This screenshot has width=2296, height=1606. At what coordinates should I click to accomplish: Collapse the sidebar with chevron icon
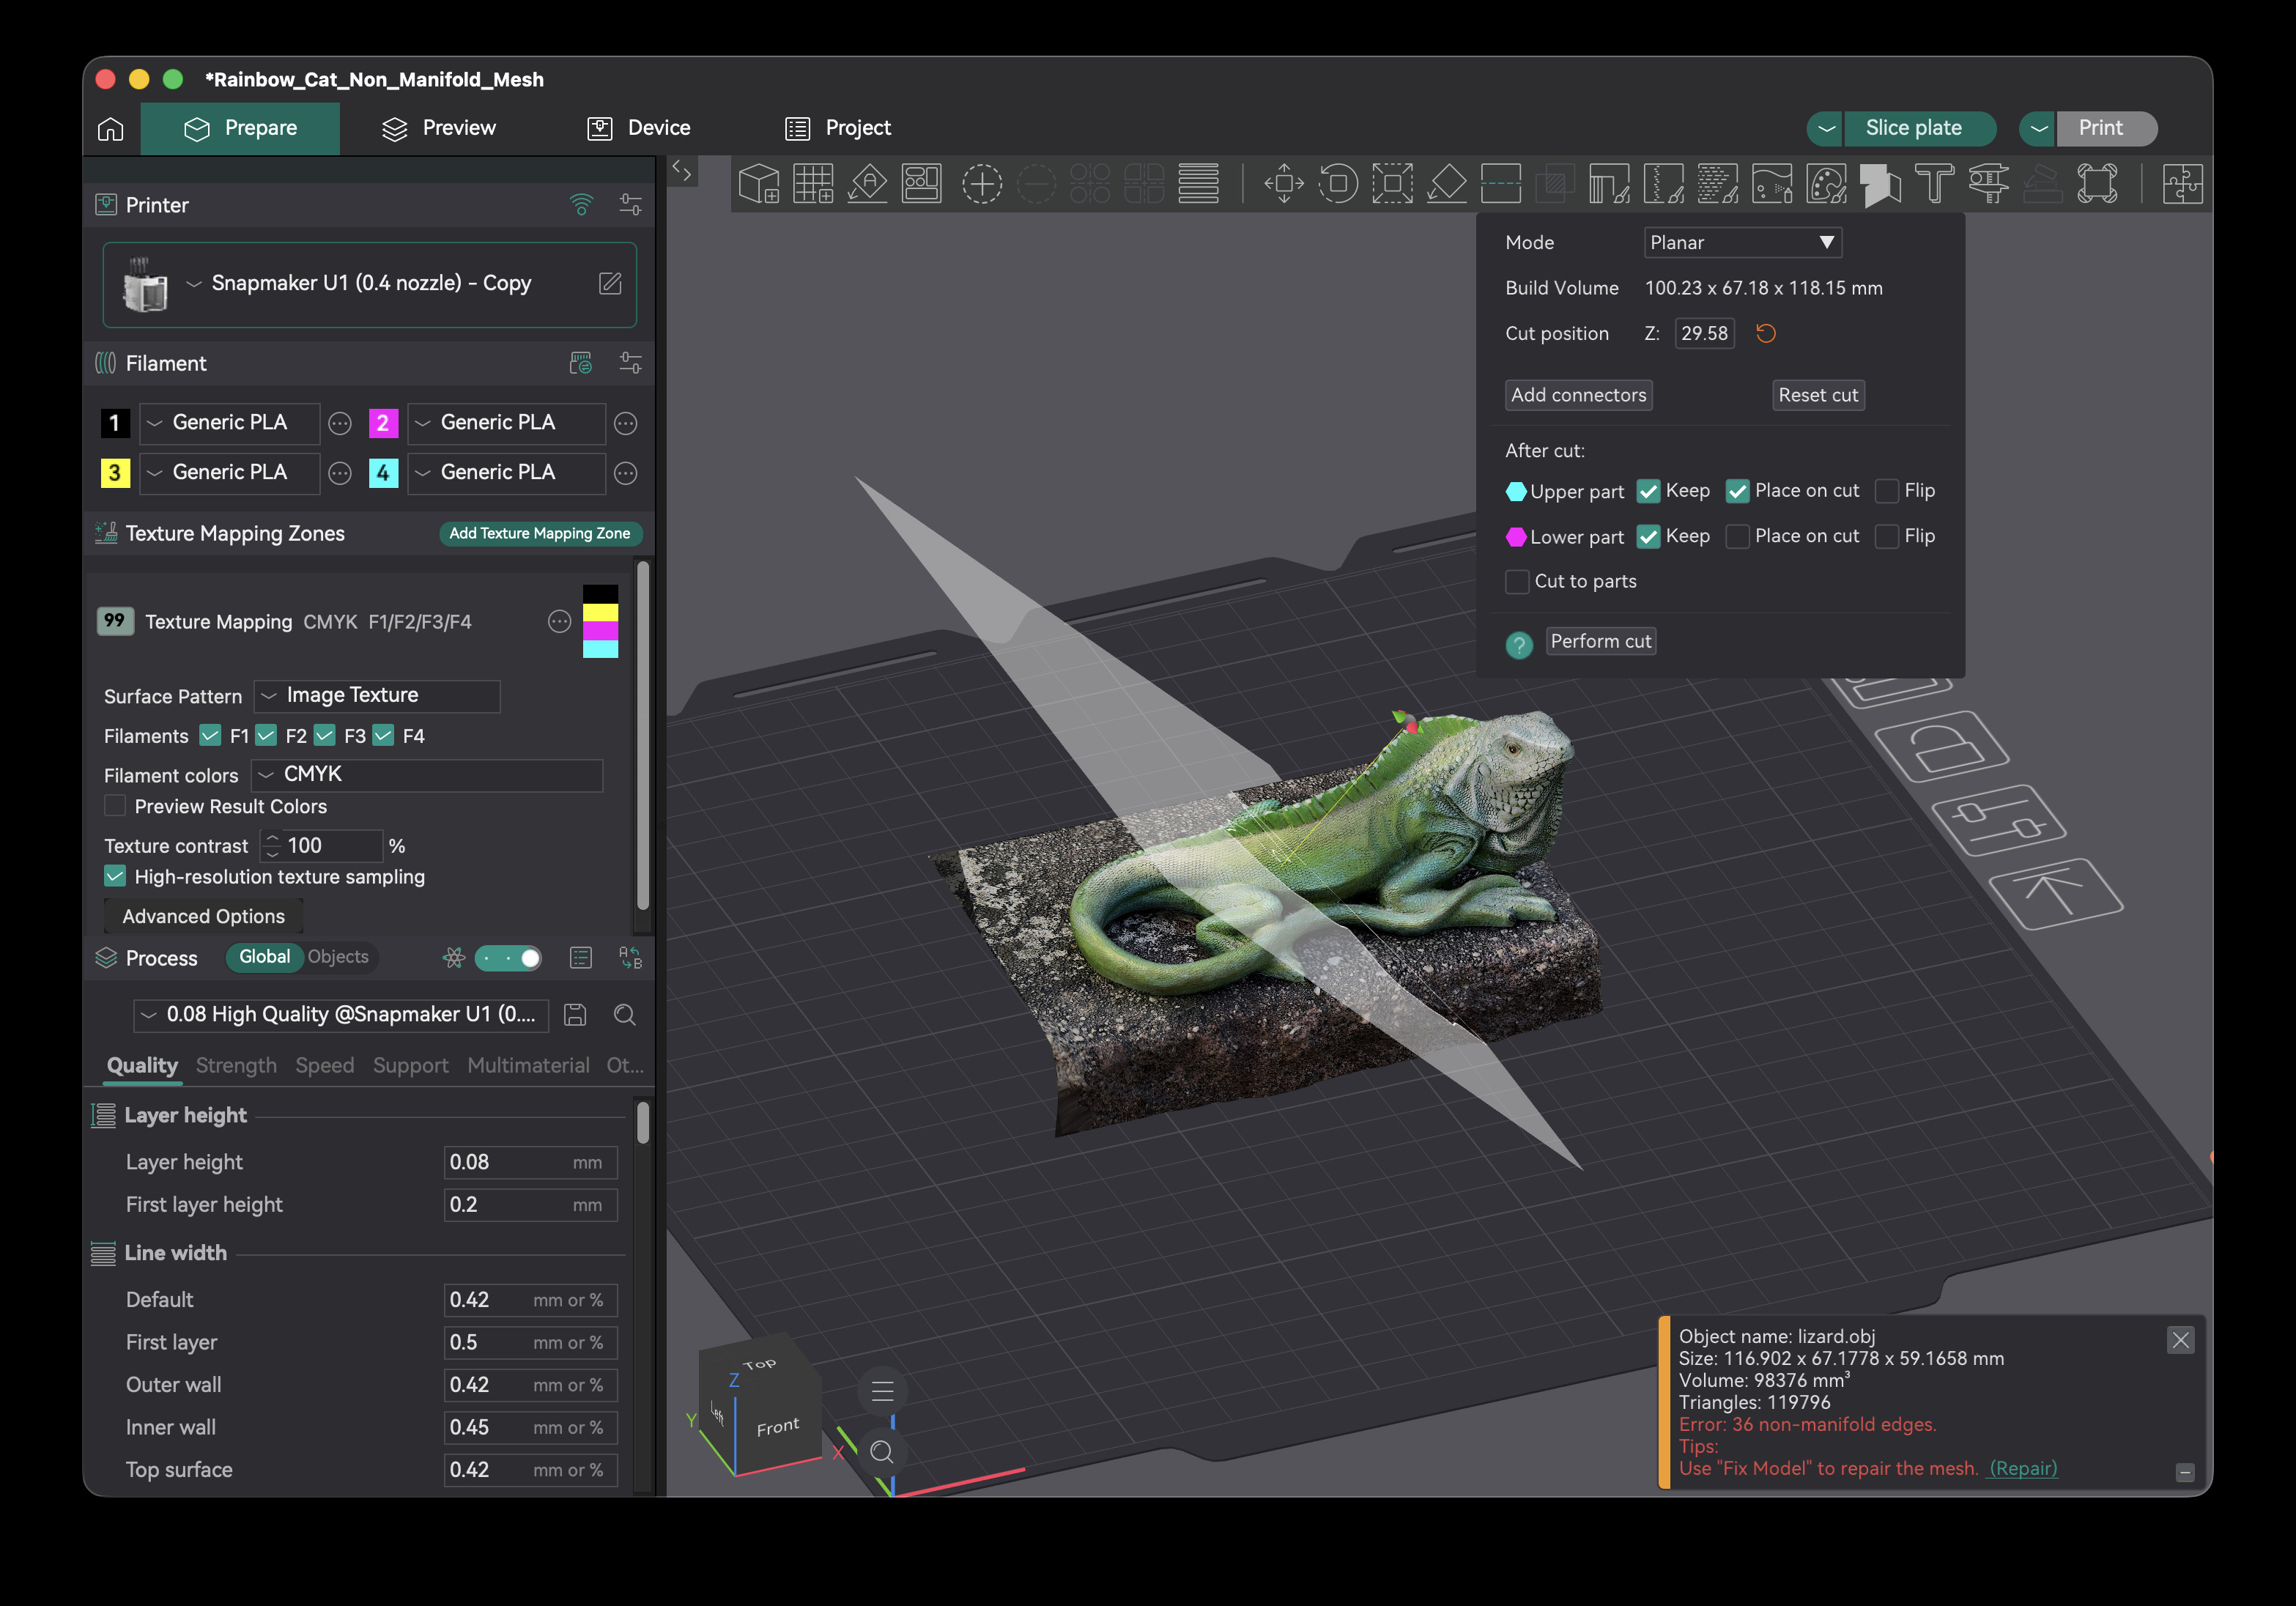point(682,171)
